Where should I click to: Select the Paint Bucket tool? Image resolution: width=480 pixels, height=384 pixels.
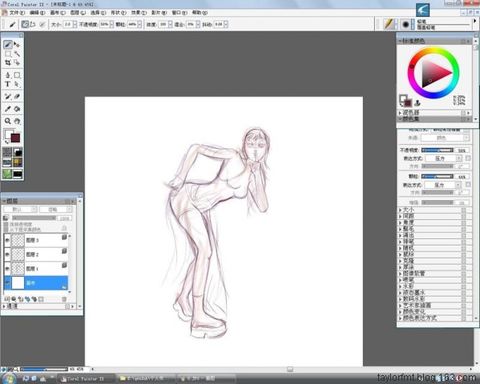(17, 109)
